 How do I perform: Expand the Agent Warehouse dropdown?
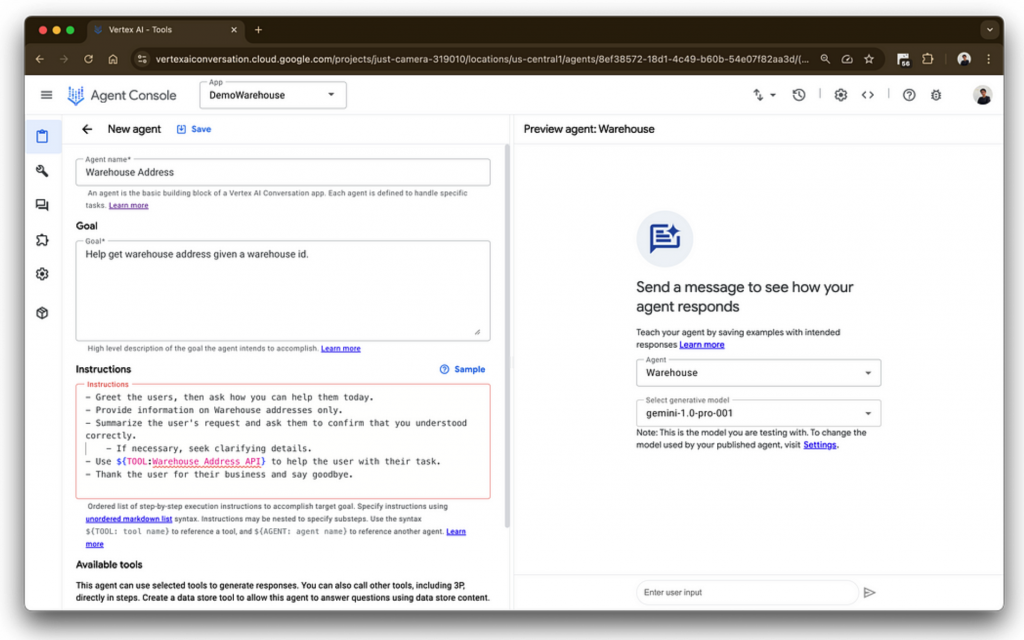[758, 373]
